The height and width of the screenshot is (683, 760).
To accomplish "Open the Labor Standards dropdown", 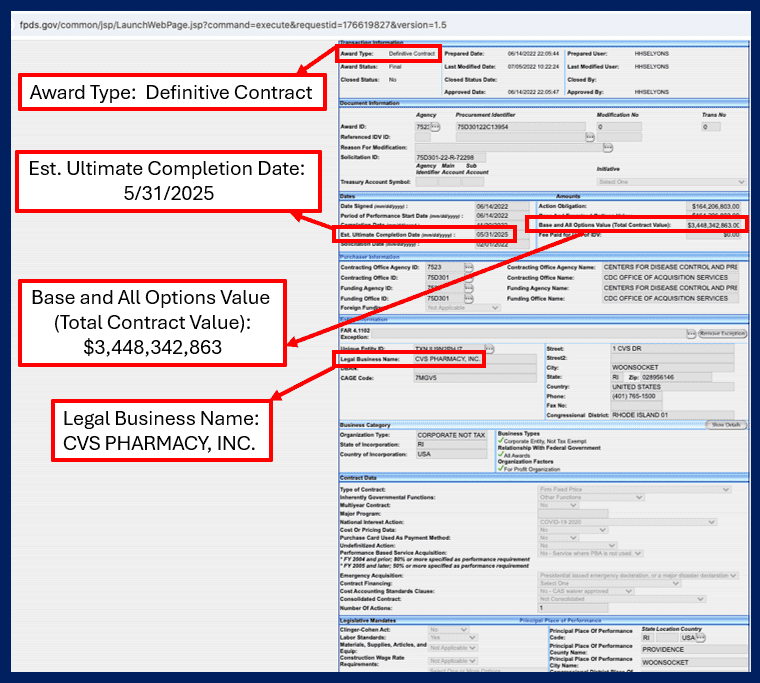I will pos(453,637).
